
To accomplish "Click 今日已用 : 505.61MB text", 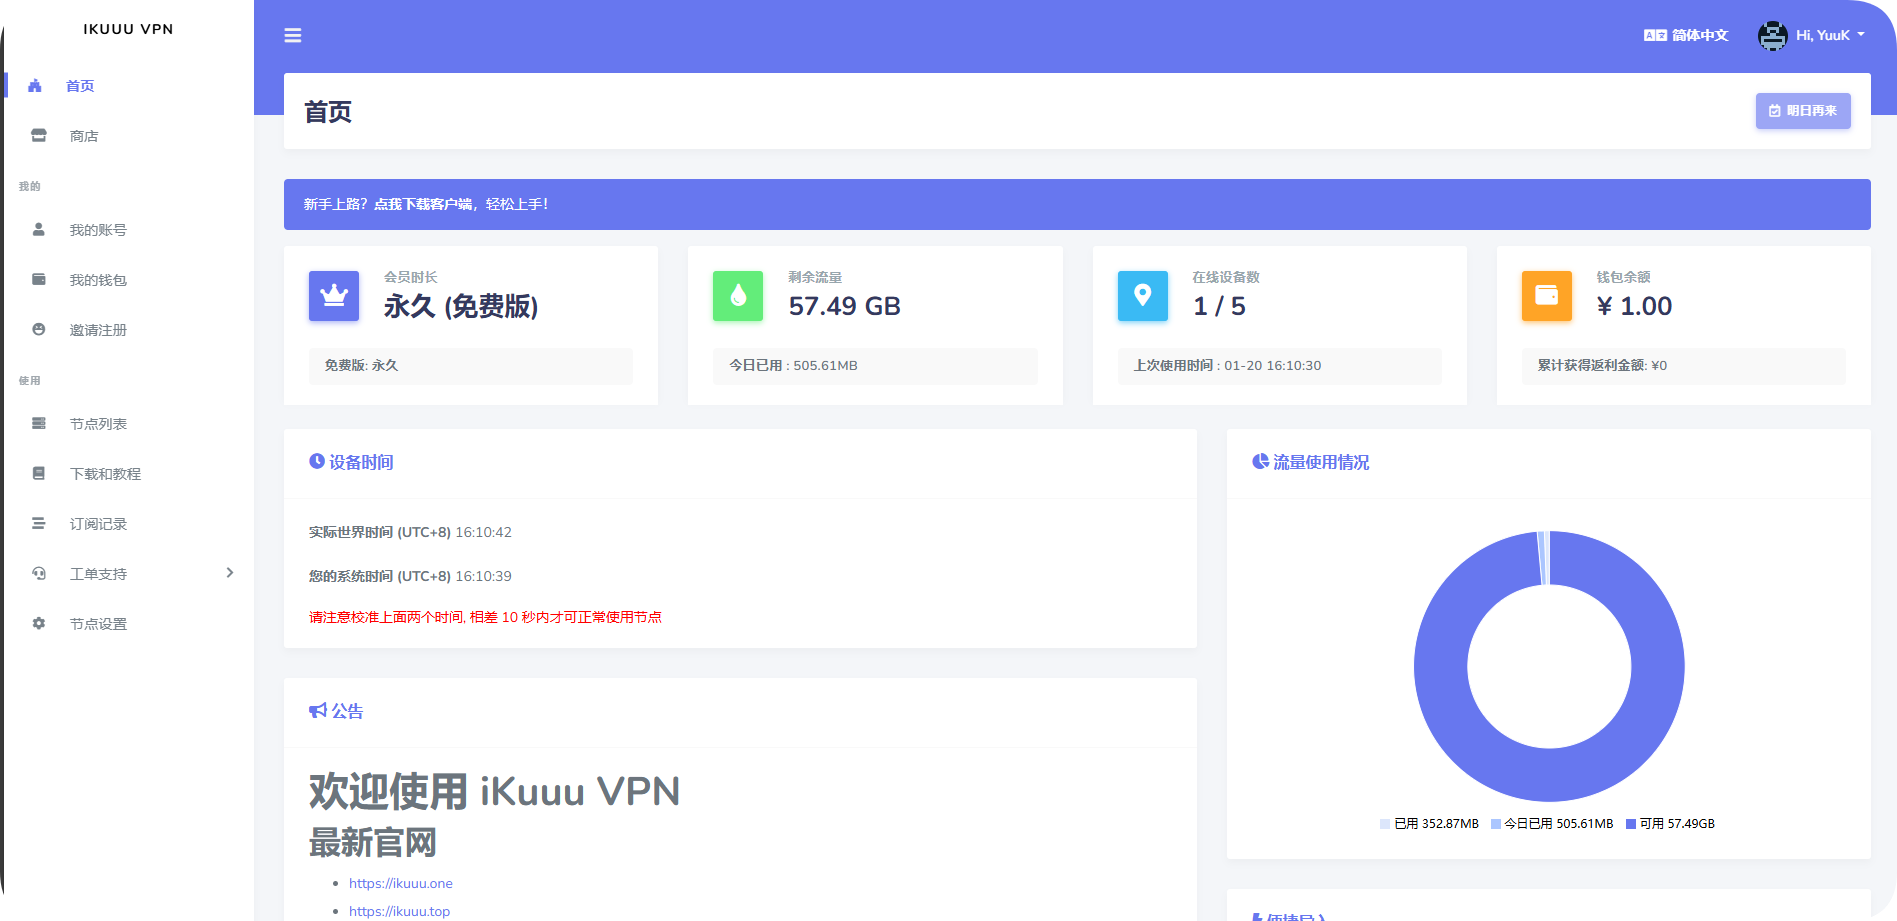I will 793,365.
